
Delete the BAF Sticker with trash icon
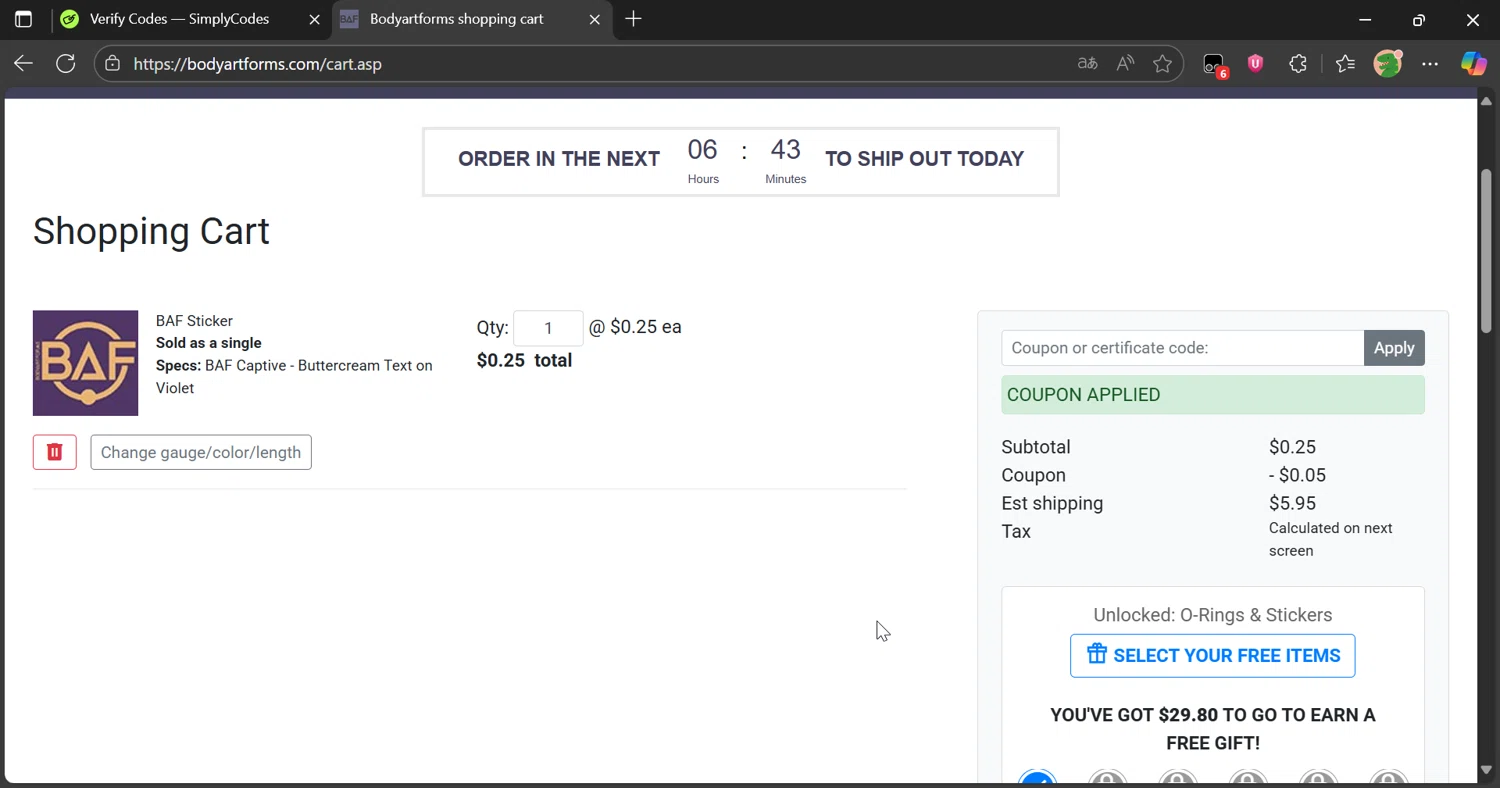point(55,452)
